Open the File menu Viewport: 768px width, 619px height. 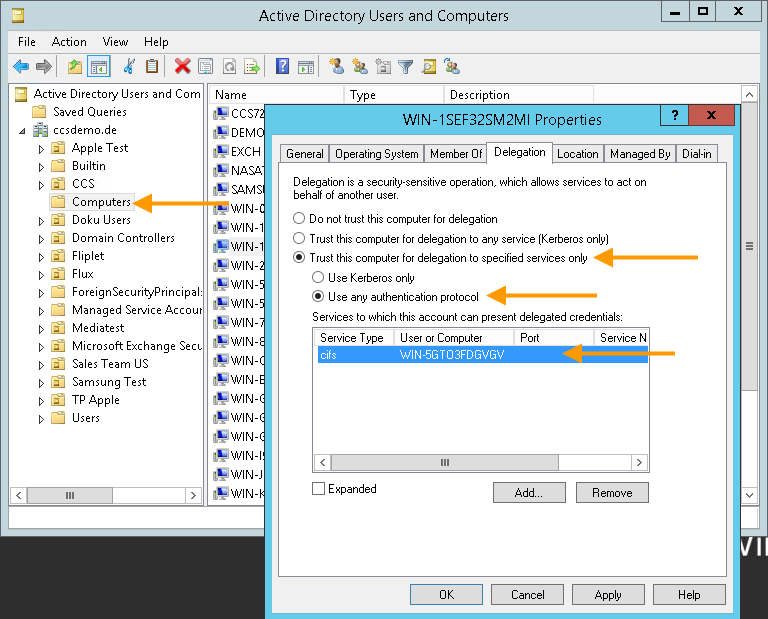[26, 42]
